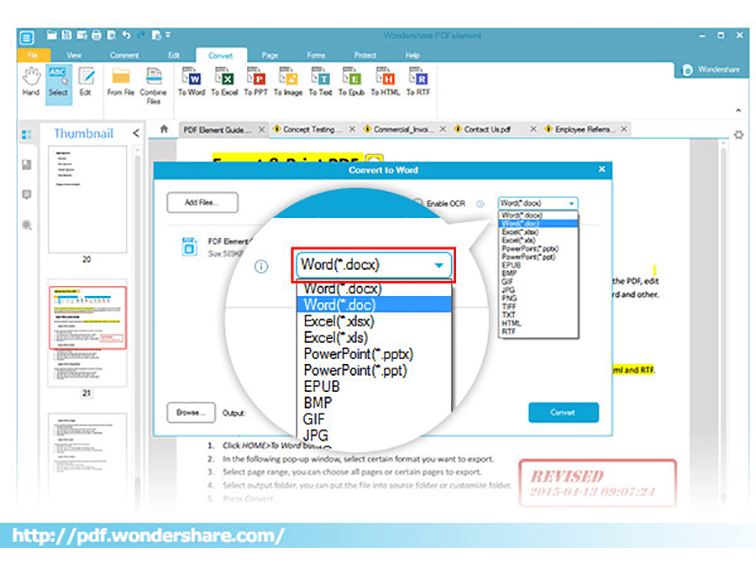Switch to the Protect ribbon tab
Screen dimensions: 756x567
coord(365,55)
